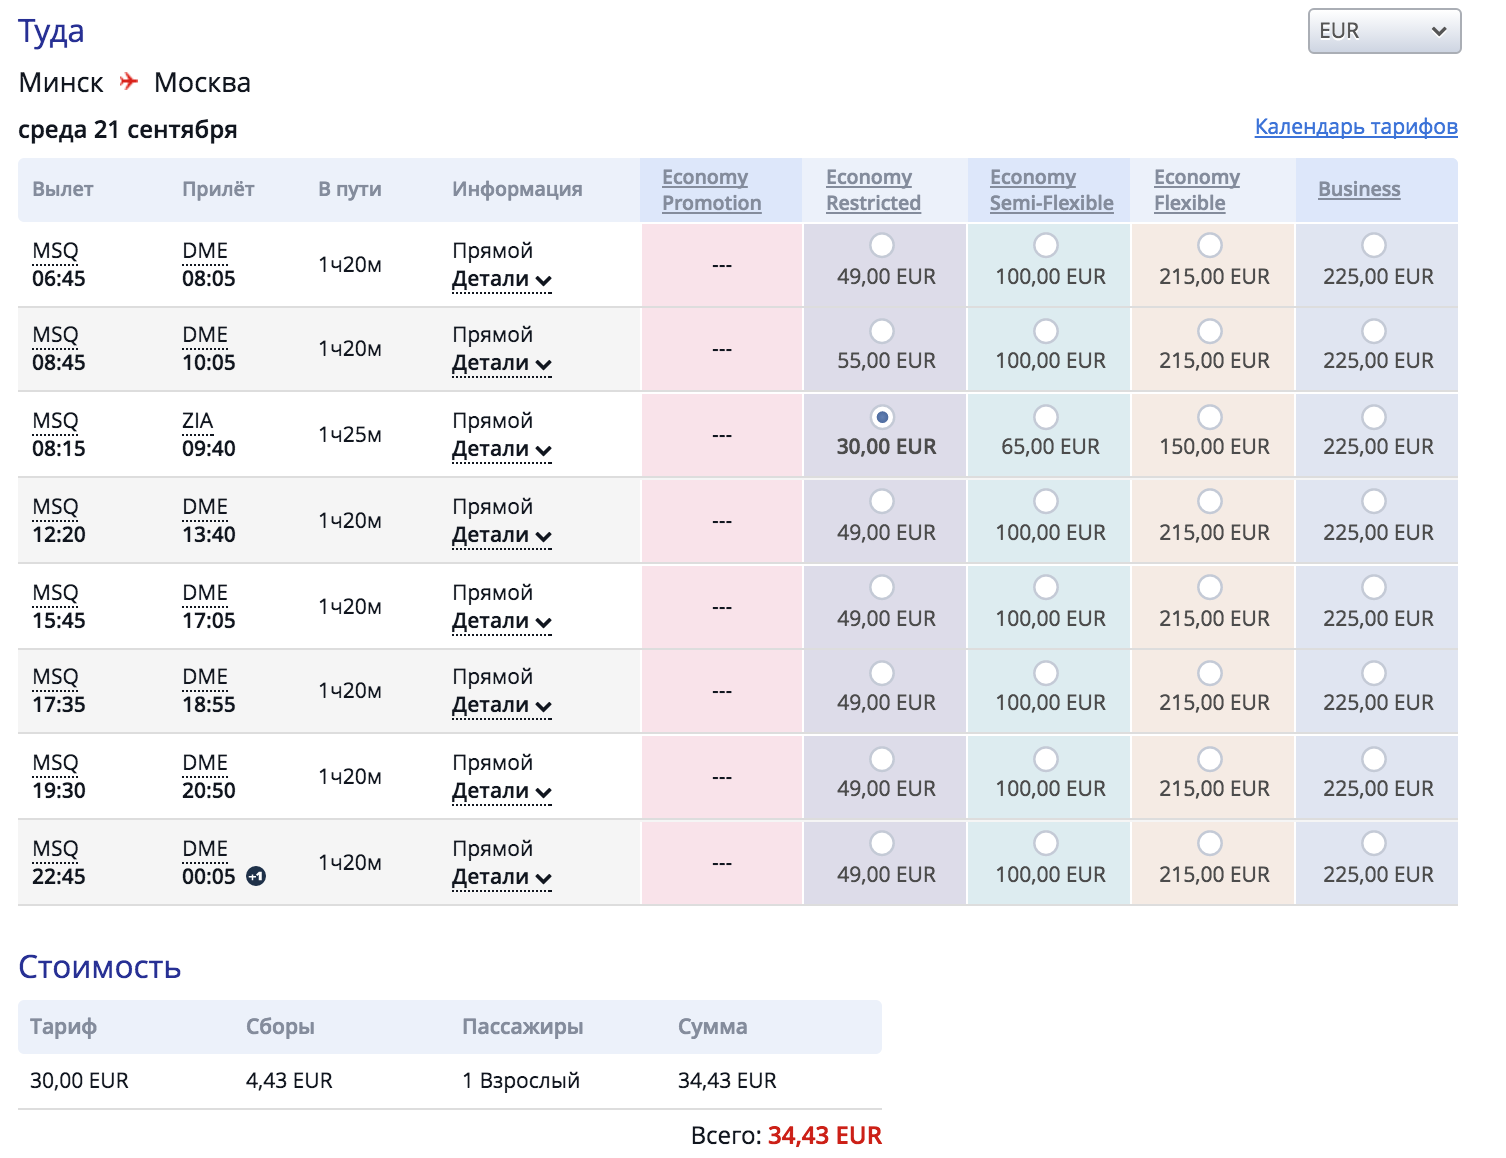
Task: Expand Детали for the 08:15 ZIA flight
Action: (x=501, y=449)
